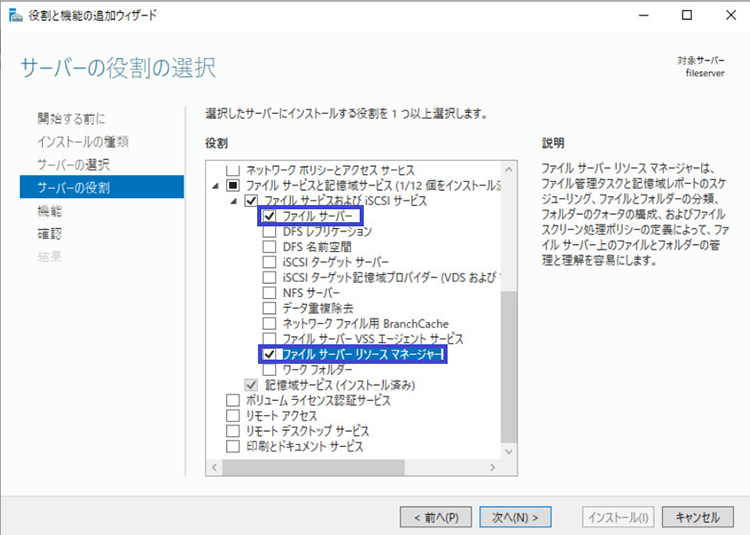Enable the DFS レプリケーション checkbox
Screen dimensions: 750x535
269,231
